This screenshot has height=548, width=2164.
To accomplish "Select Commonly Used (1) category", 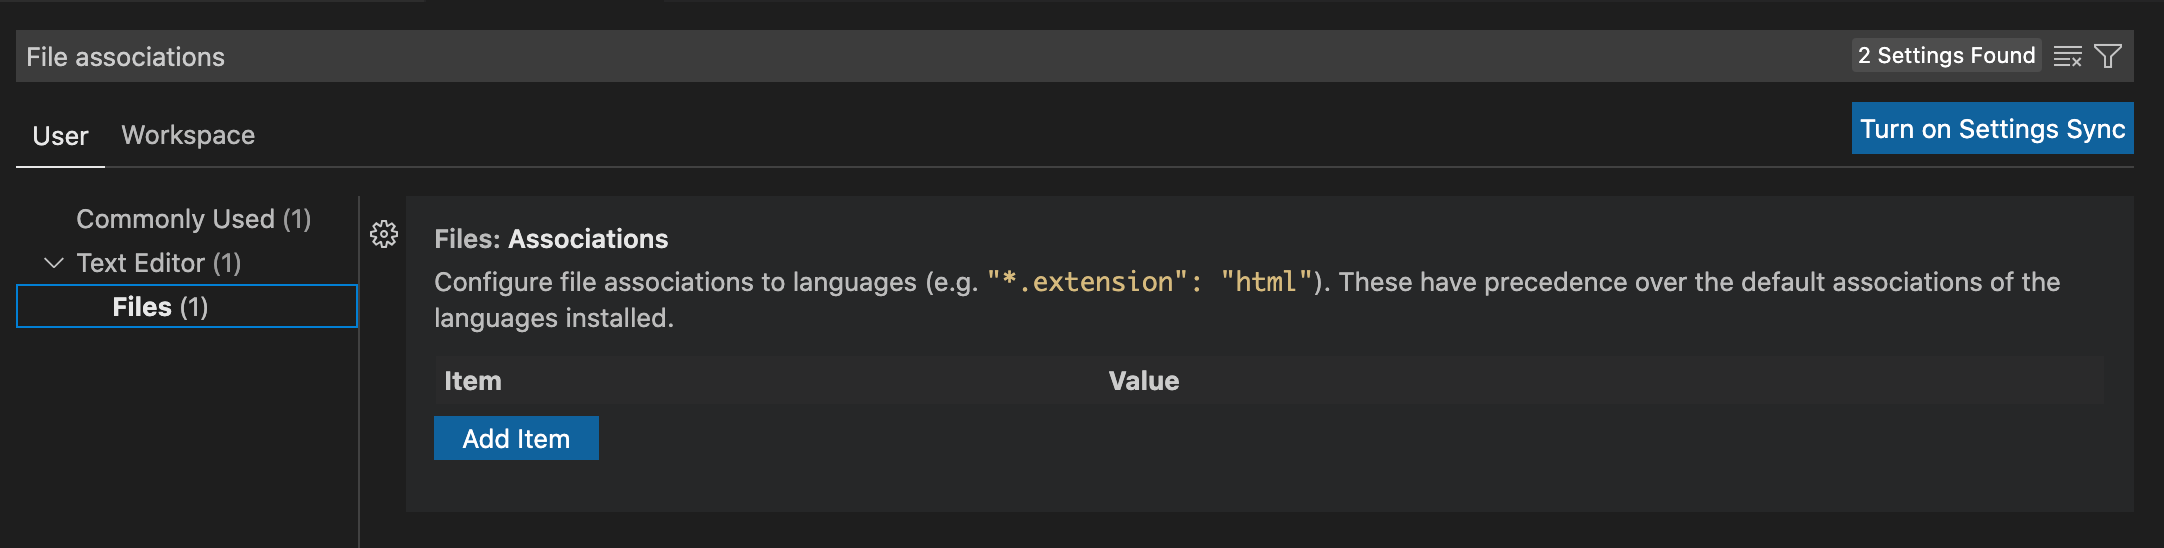I will point(194,219).
